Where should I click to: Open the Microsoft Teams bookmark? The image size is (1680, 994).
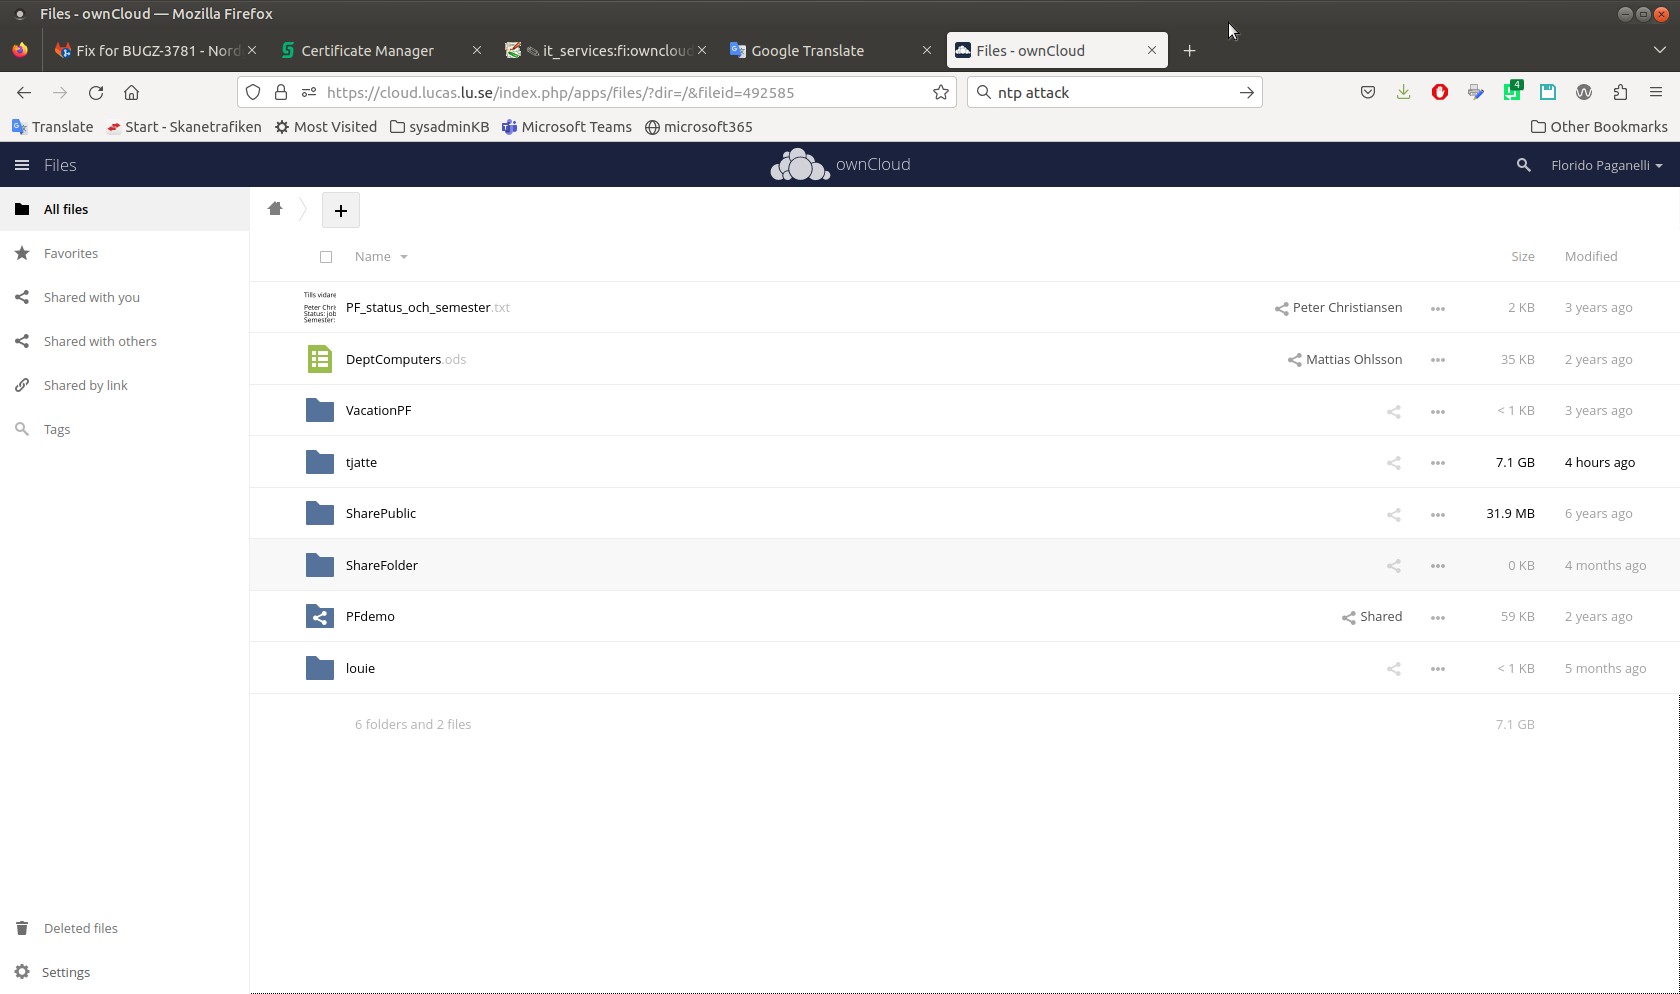point(567,126)
